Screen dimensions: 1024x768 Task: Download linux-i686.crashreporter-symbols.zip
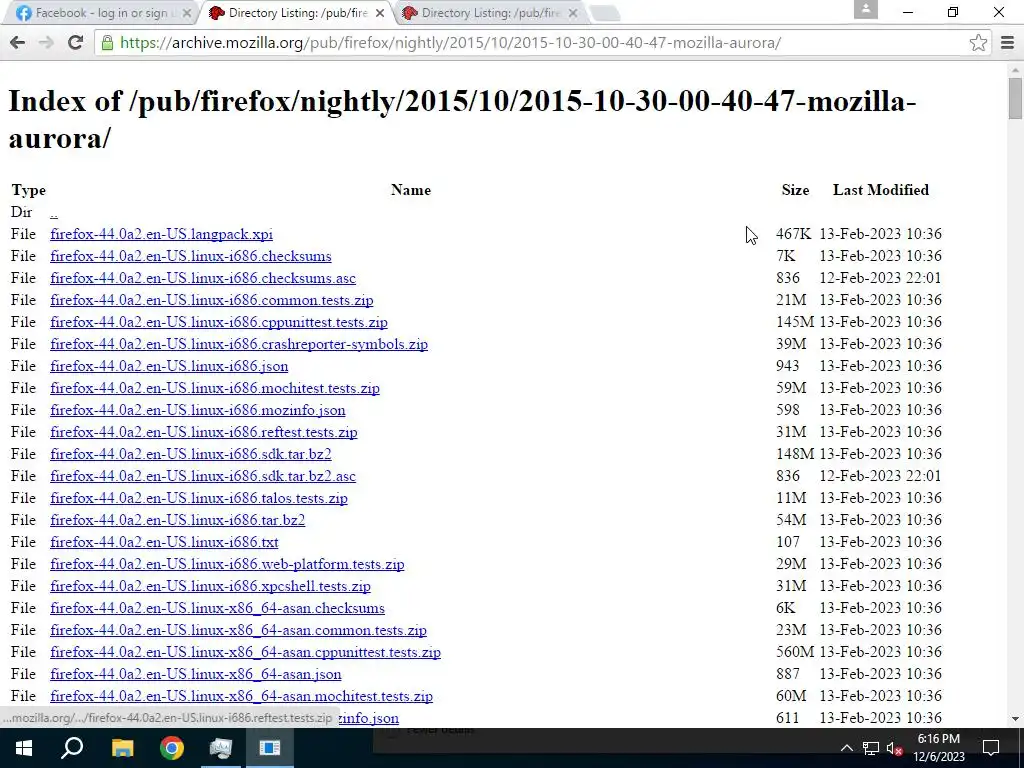click(239, 344)
